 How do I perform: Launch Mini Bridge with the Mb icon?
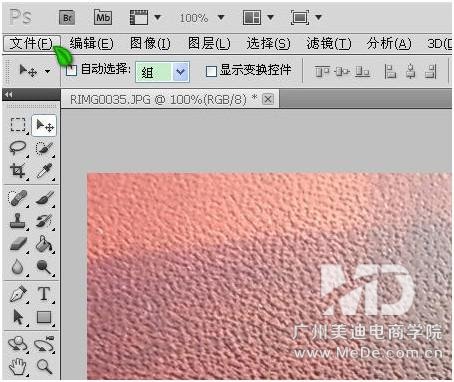pos(103,17)
